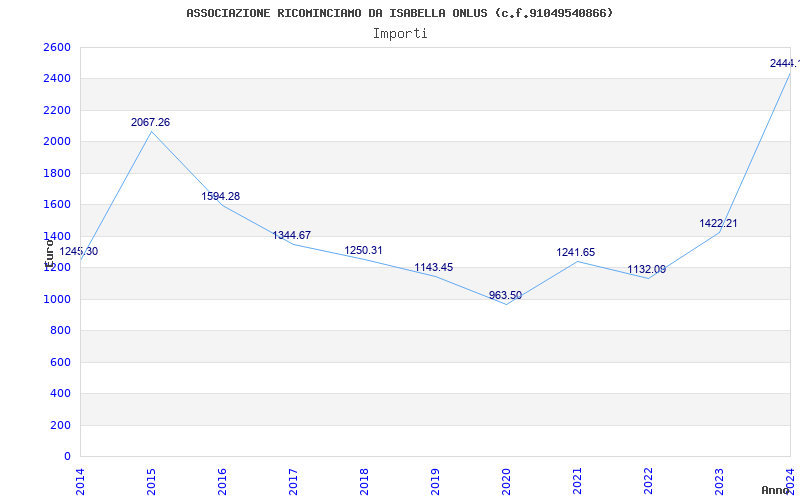Click y-axis value 1800
Screen dimensions: 800x500
coord(57,173)
